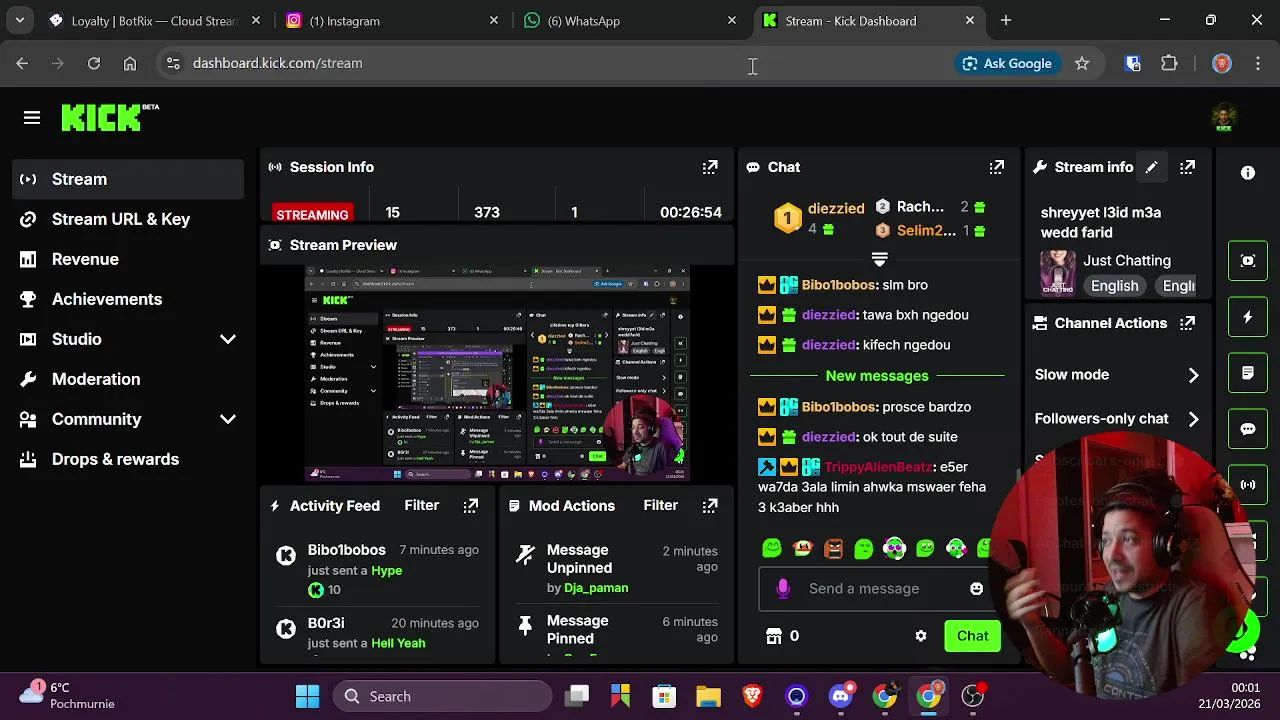Open browser extensions puzzle icon

coord(1169,63)
